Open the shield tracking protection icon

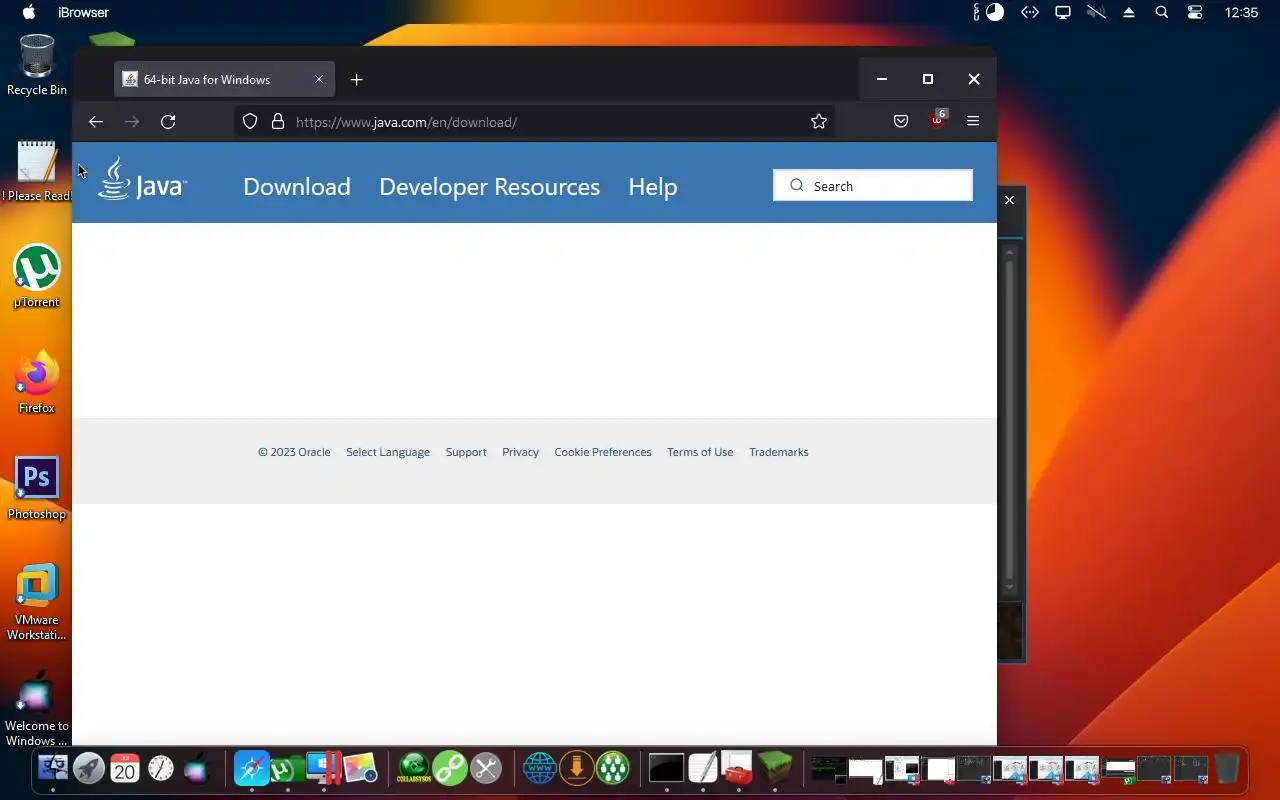pyautogui.click(x=250, y=122)
